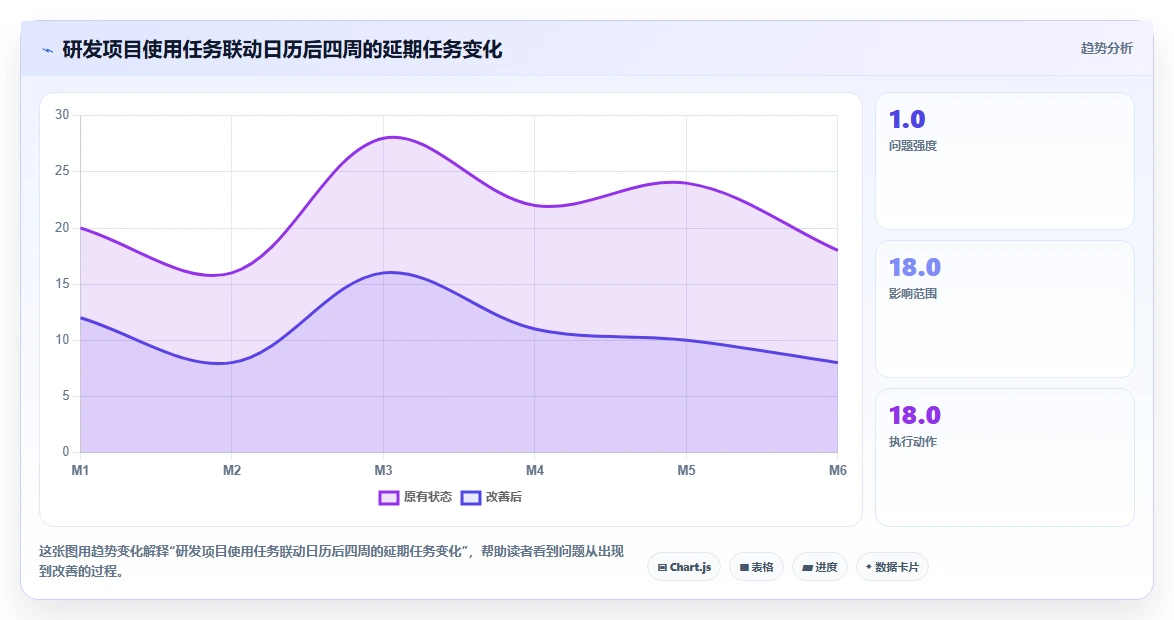Click the y-axis value 25
Viewport: 1174px width, 620px height.
[x=62, y=171]
